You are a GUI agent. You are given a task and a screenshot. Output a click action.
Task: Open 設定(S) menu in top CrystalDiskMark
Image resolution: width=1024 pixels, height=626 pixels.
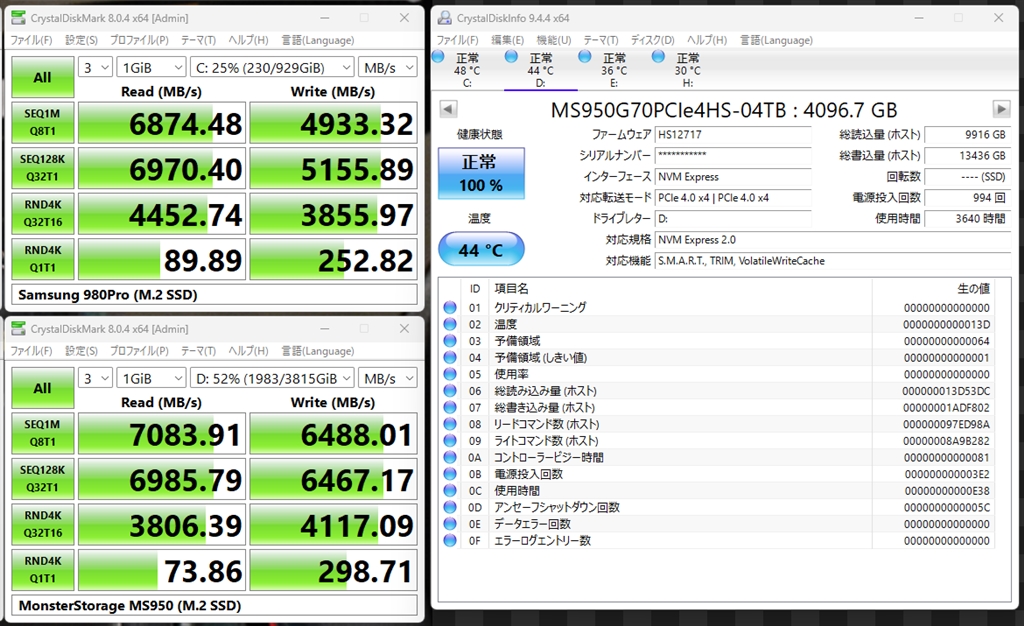pos(81,40)
